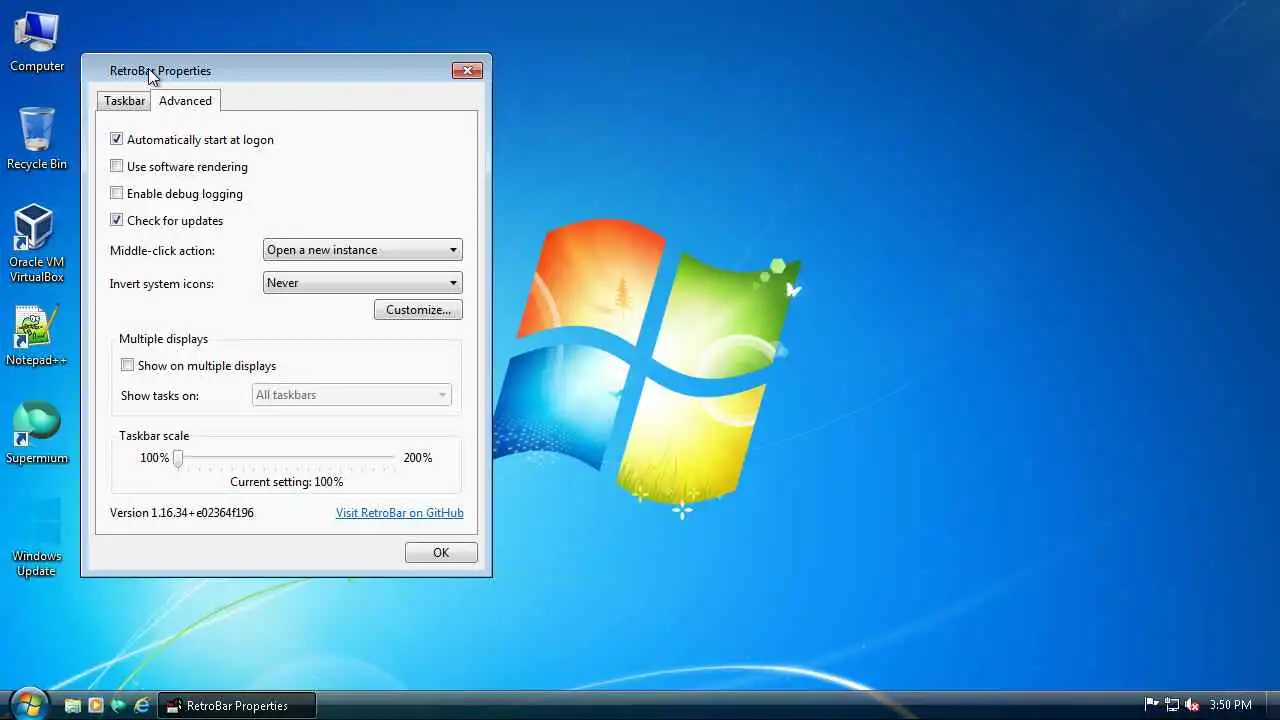Switch to the Taskbar tab
Screen dimensions: 1280x720
tap(124, 101)
